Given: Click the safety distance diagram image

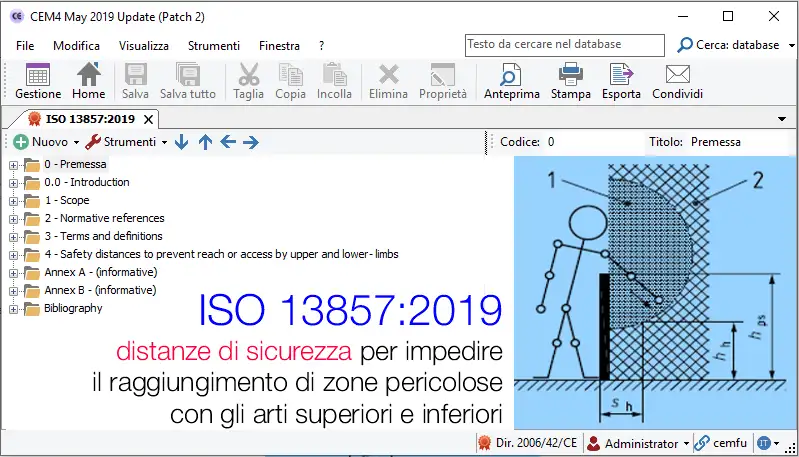Looking at the screenshot, I should click(654, 292).
